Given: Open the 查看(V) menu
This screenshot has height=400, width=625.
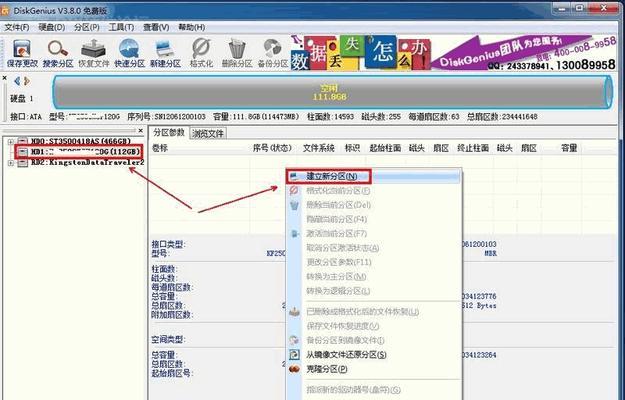Looking at the screenshot, I should click(x=156, y=27).
